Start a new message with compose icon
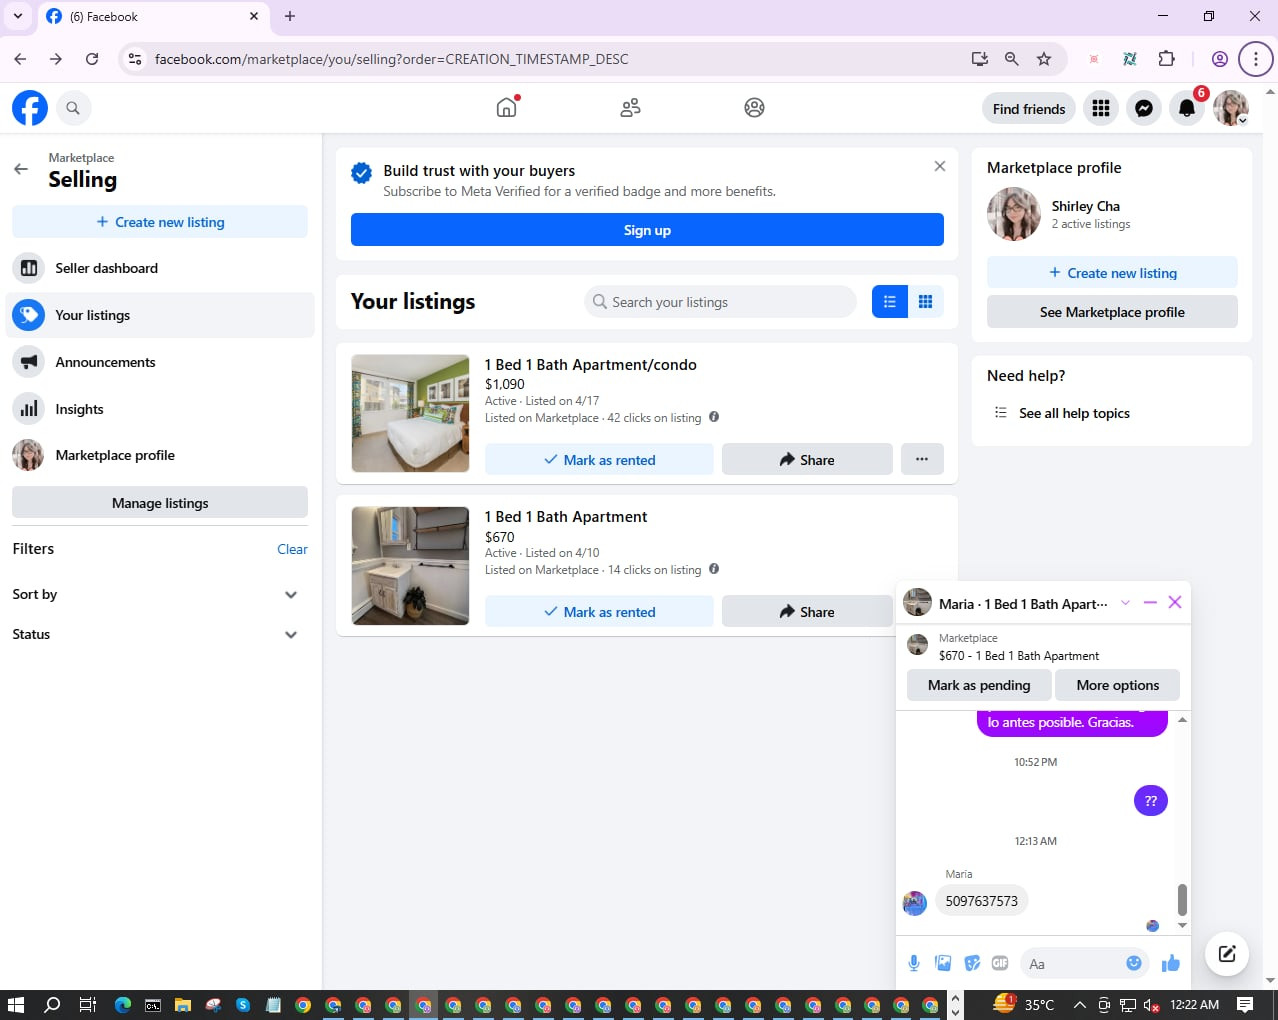Viewport: 1278px width, 1020px height. [x=1227, y=953]
